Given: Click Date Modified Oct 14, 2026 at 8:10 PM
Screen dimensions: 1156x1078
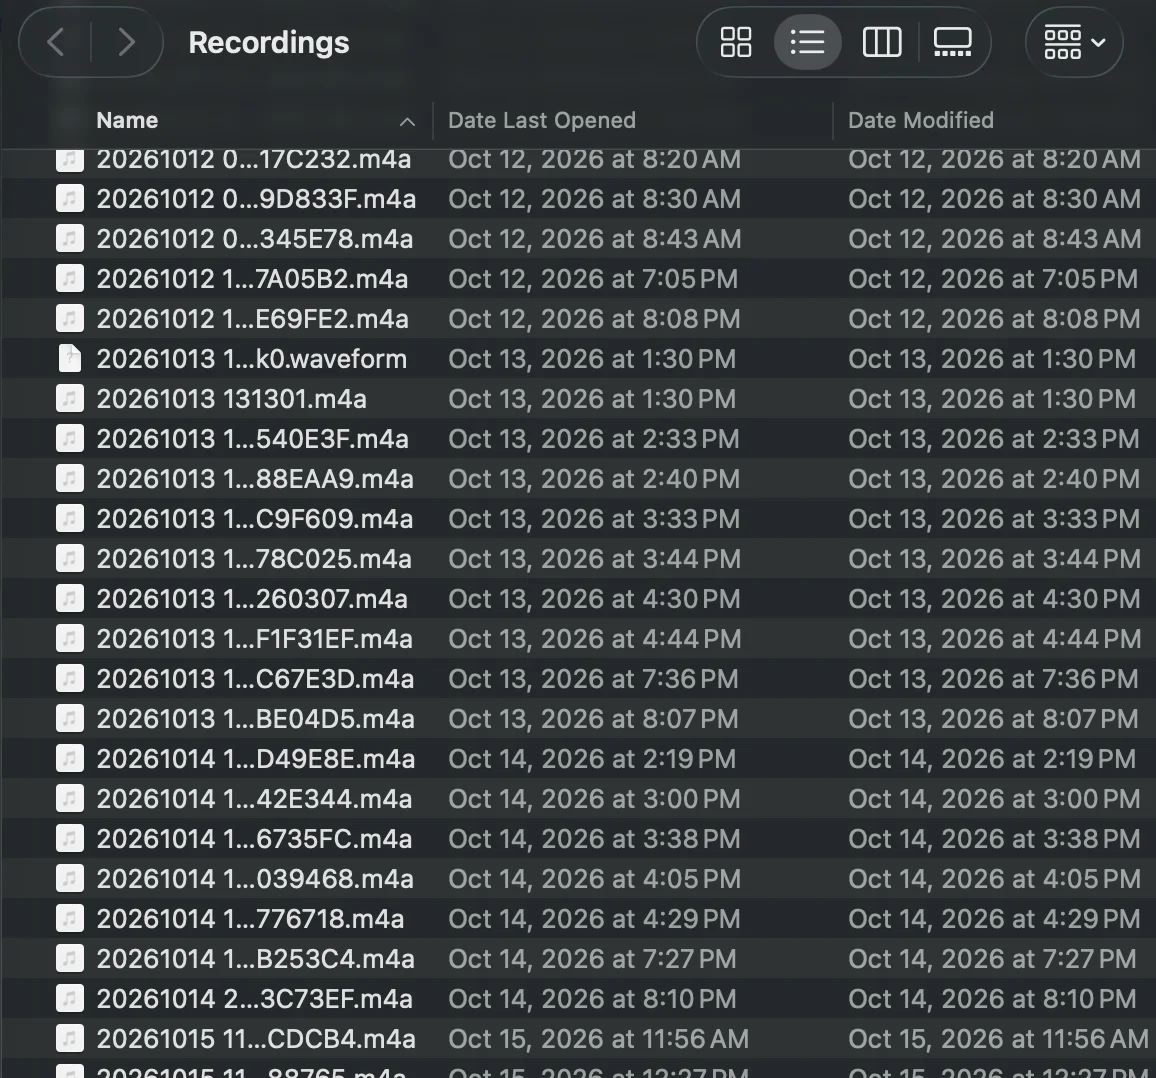Looking at the screenshot, I should click(992, 998).
